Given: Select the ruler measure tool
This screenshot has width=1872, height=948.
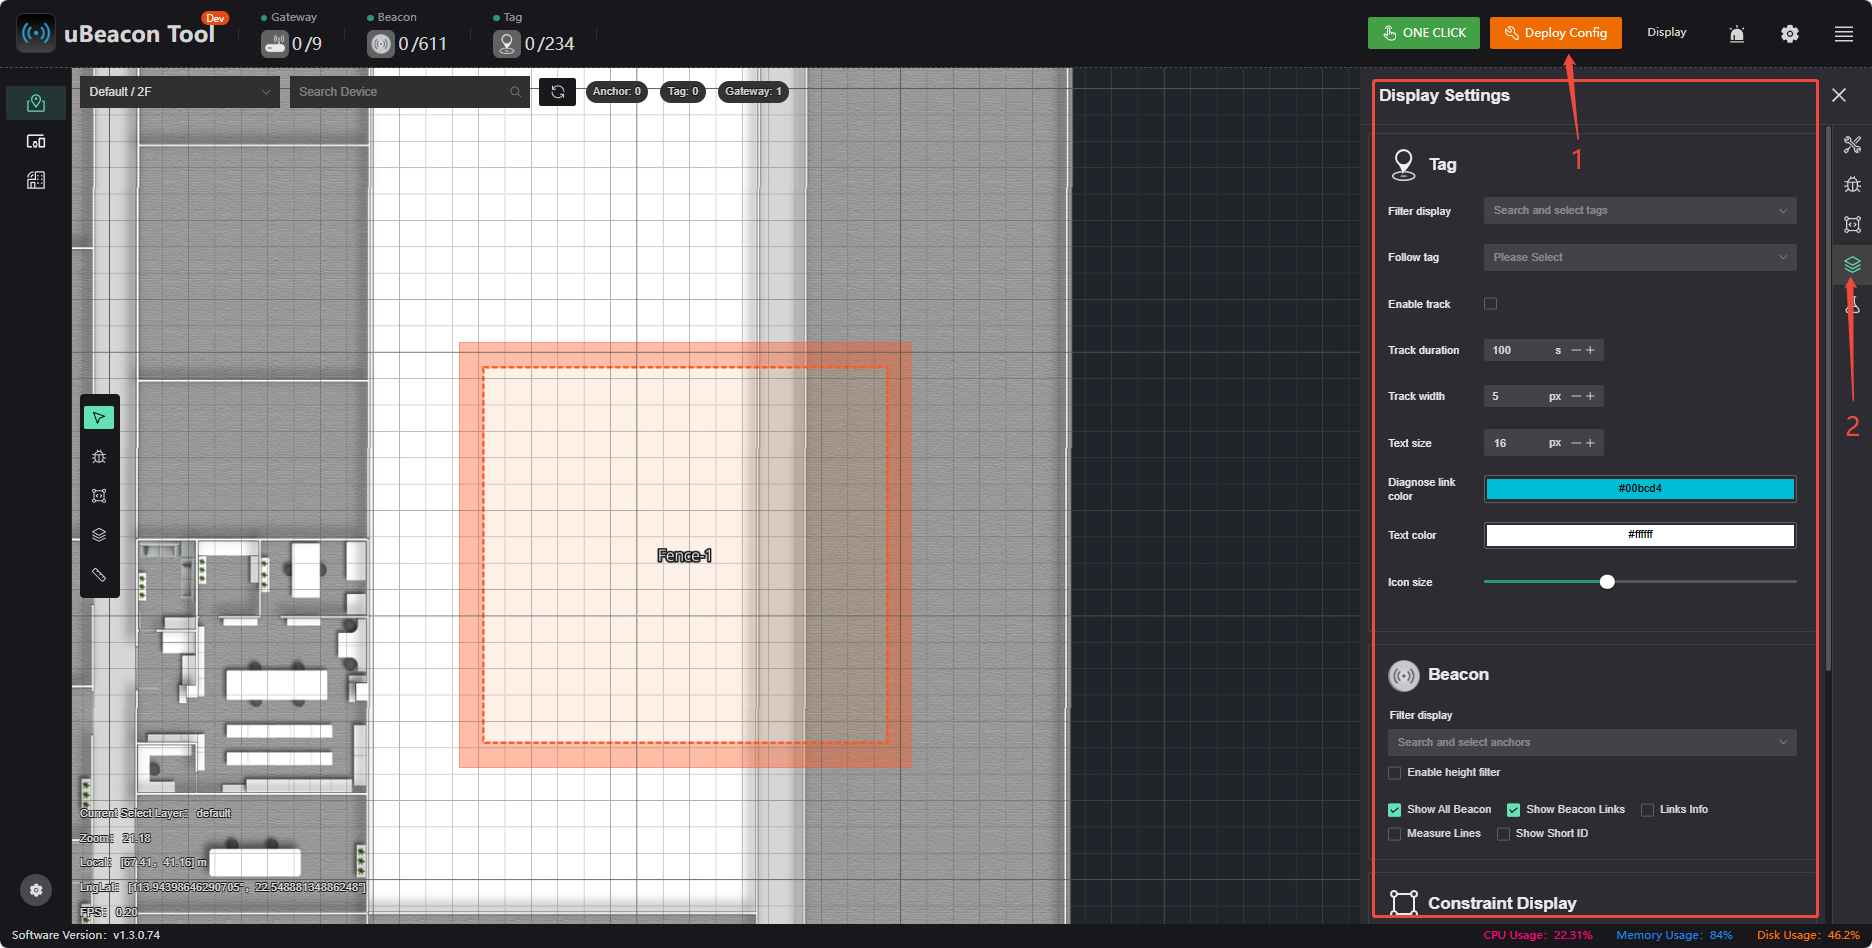Looking at the screenshot, I should 99,575.
